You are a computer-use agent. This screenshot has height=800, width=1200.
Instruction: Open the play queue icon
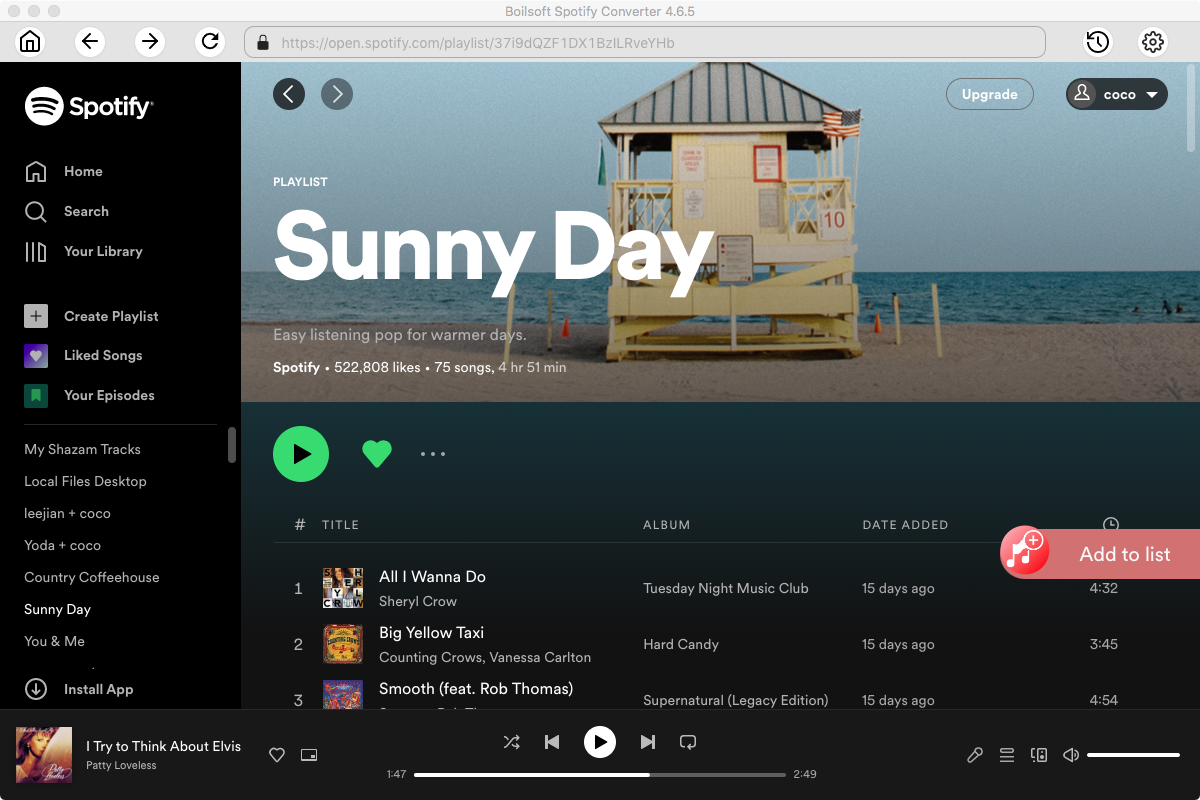(x=1007, y=755)
